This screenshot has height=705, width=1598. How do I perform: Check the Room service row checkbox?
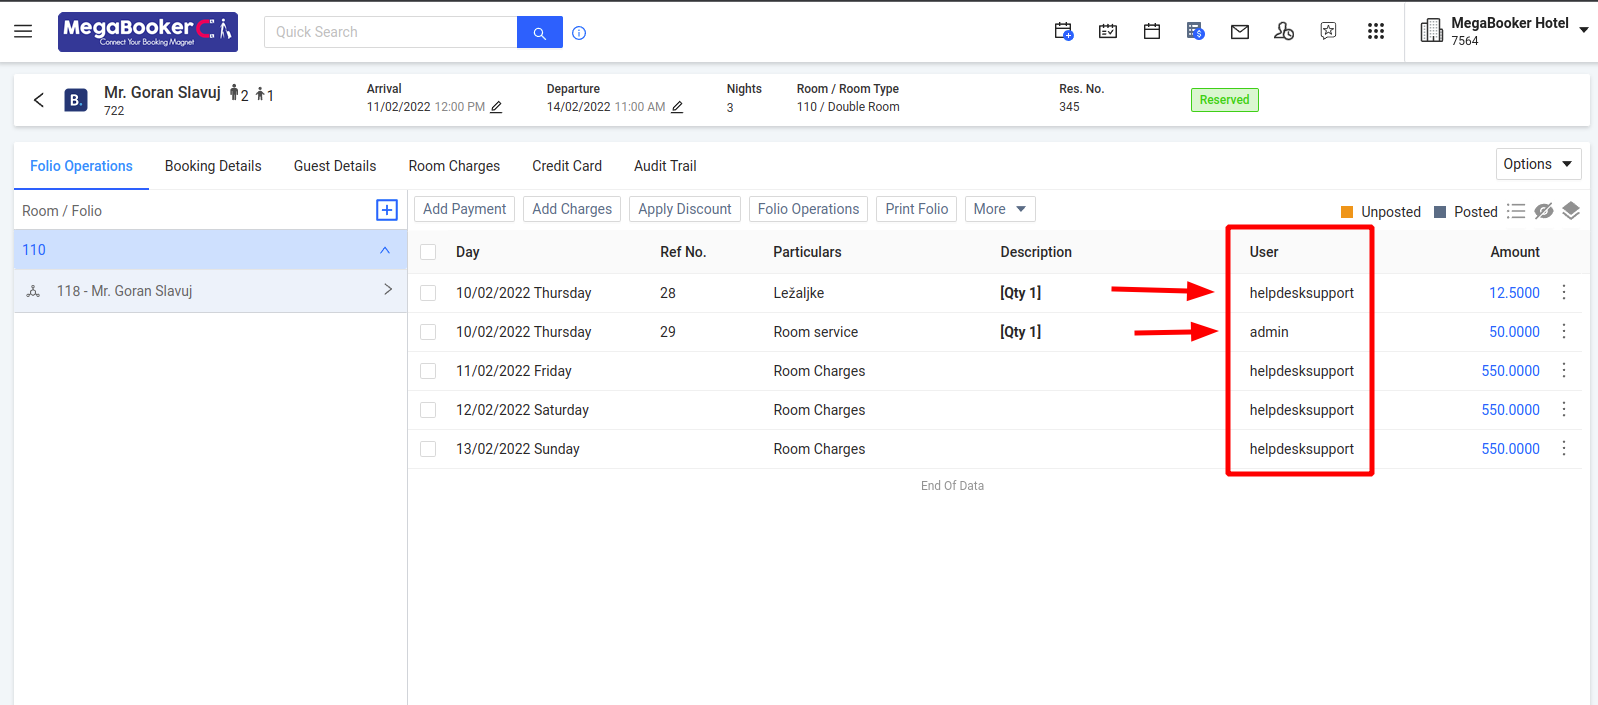pyautogui.click(x=428, y=332)
